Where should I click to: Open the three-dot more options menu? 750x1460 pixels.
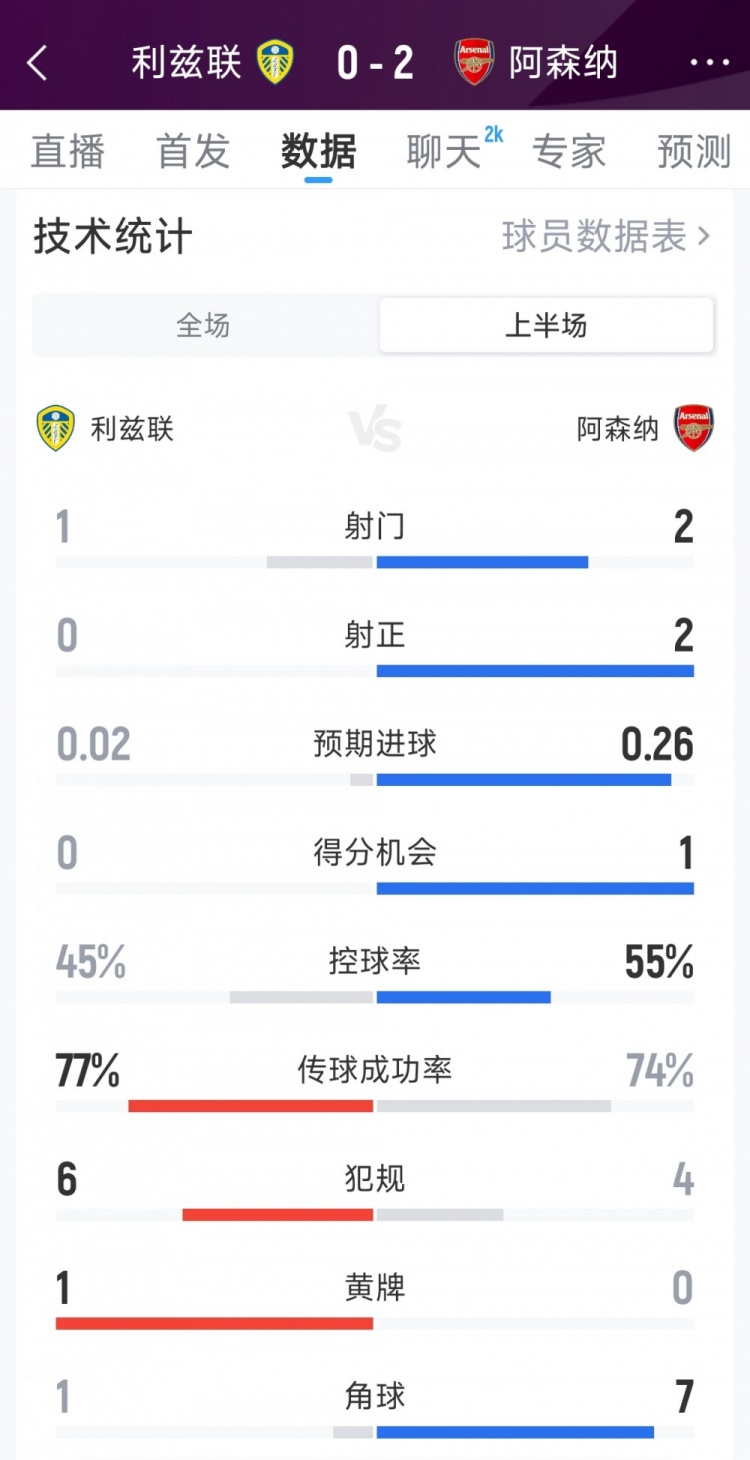click(709, 63)
